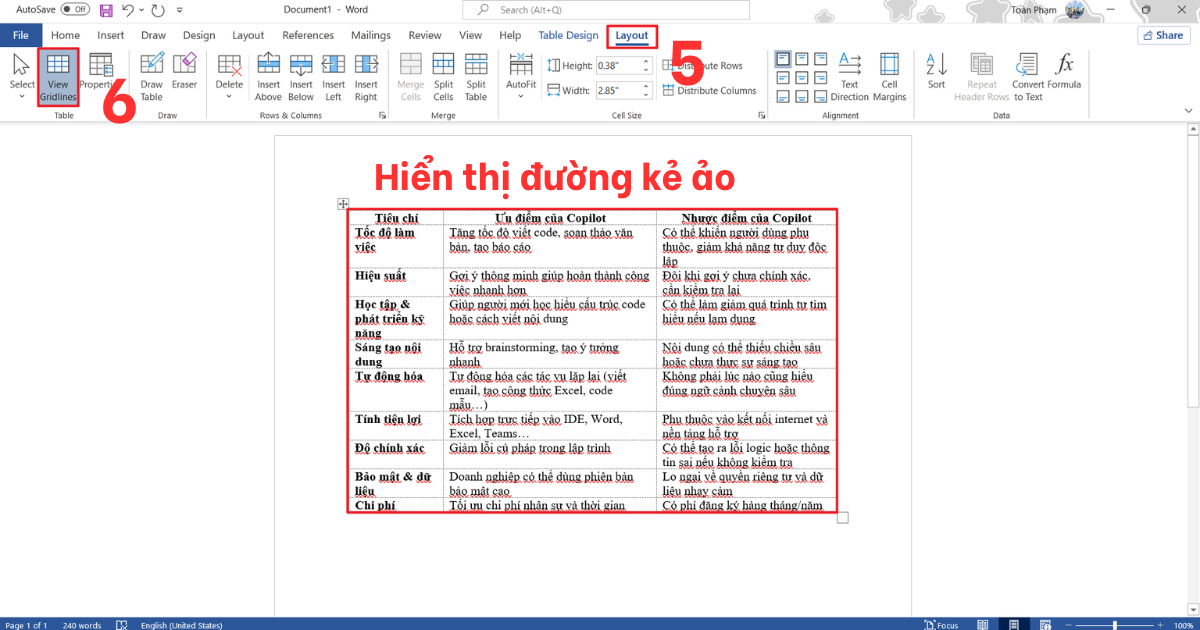
Task: Switch to the Insert tab
Action: (x=111, y=35)
